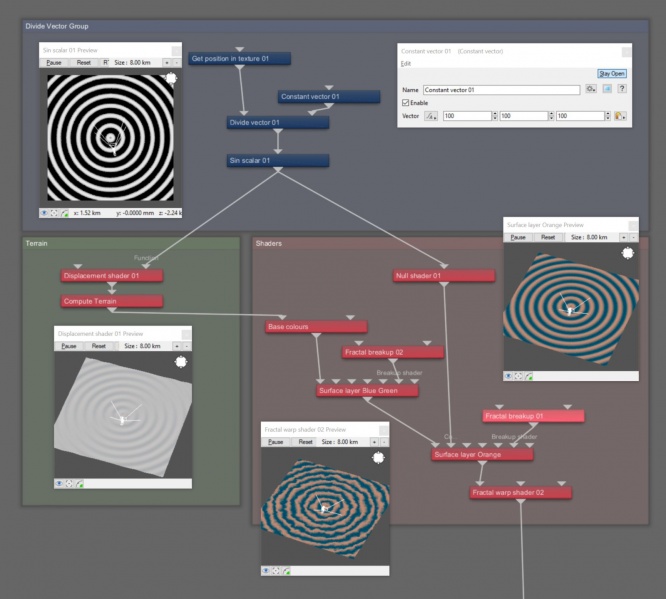Open colour picker icon after vector fields
Screen dimensions: 666x599
620,116
